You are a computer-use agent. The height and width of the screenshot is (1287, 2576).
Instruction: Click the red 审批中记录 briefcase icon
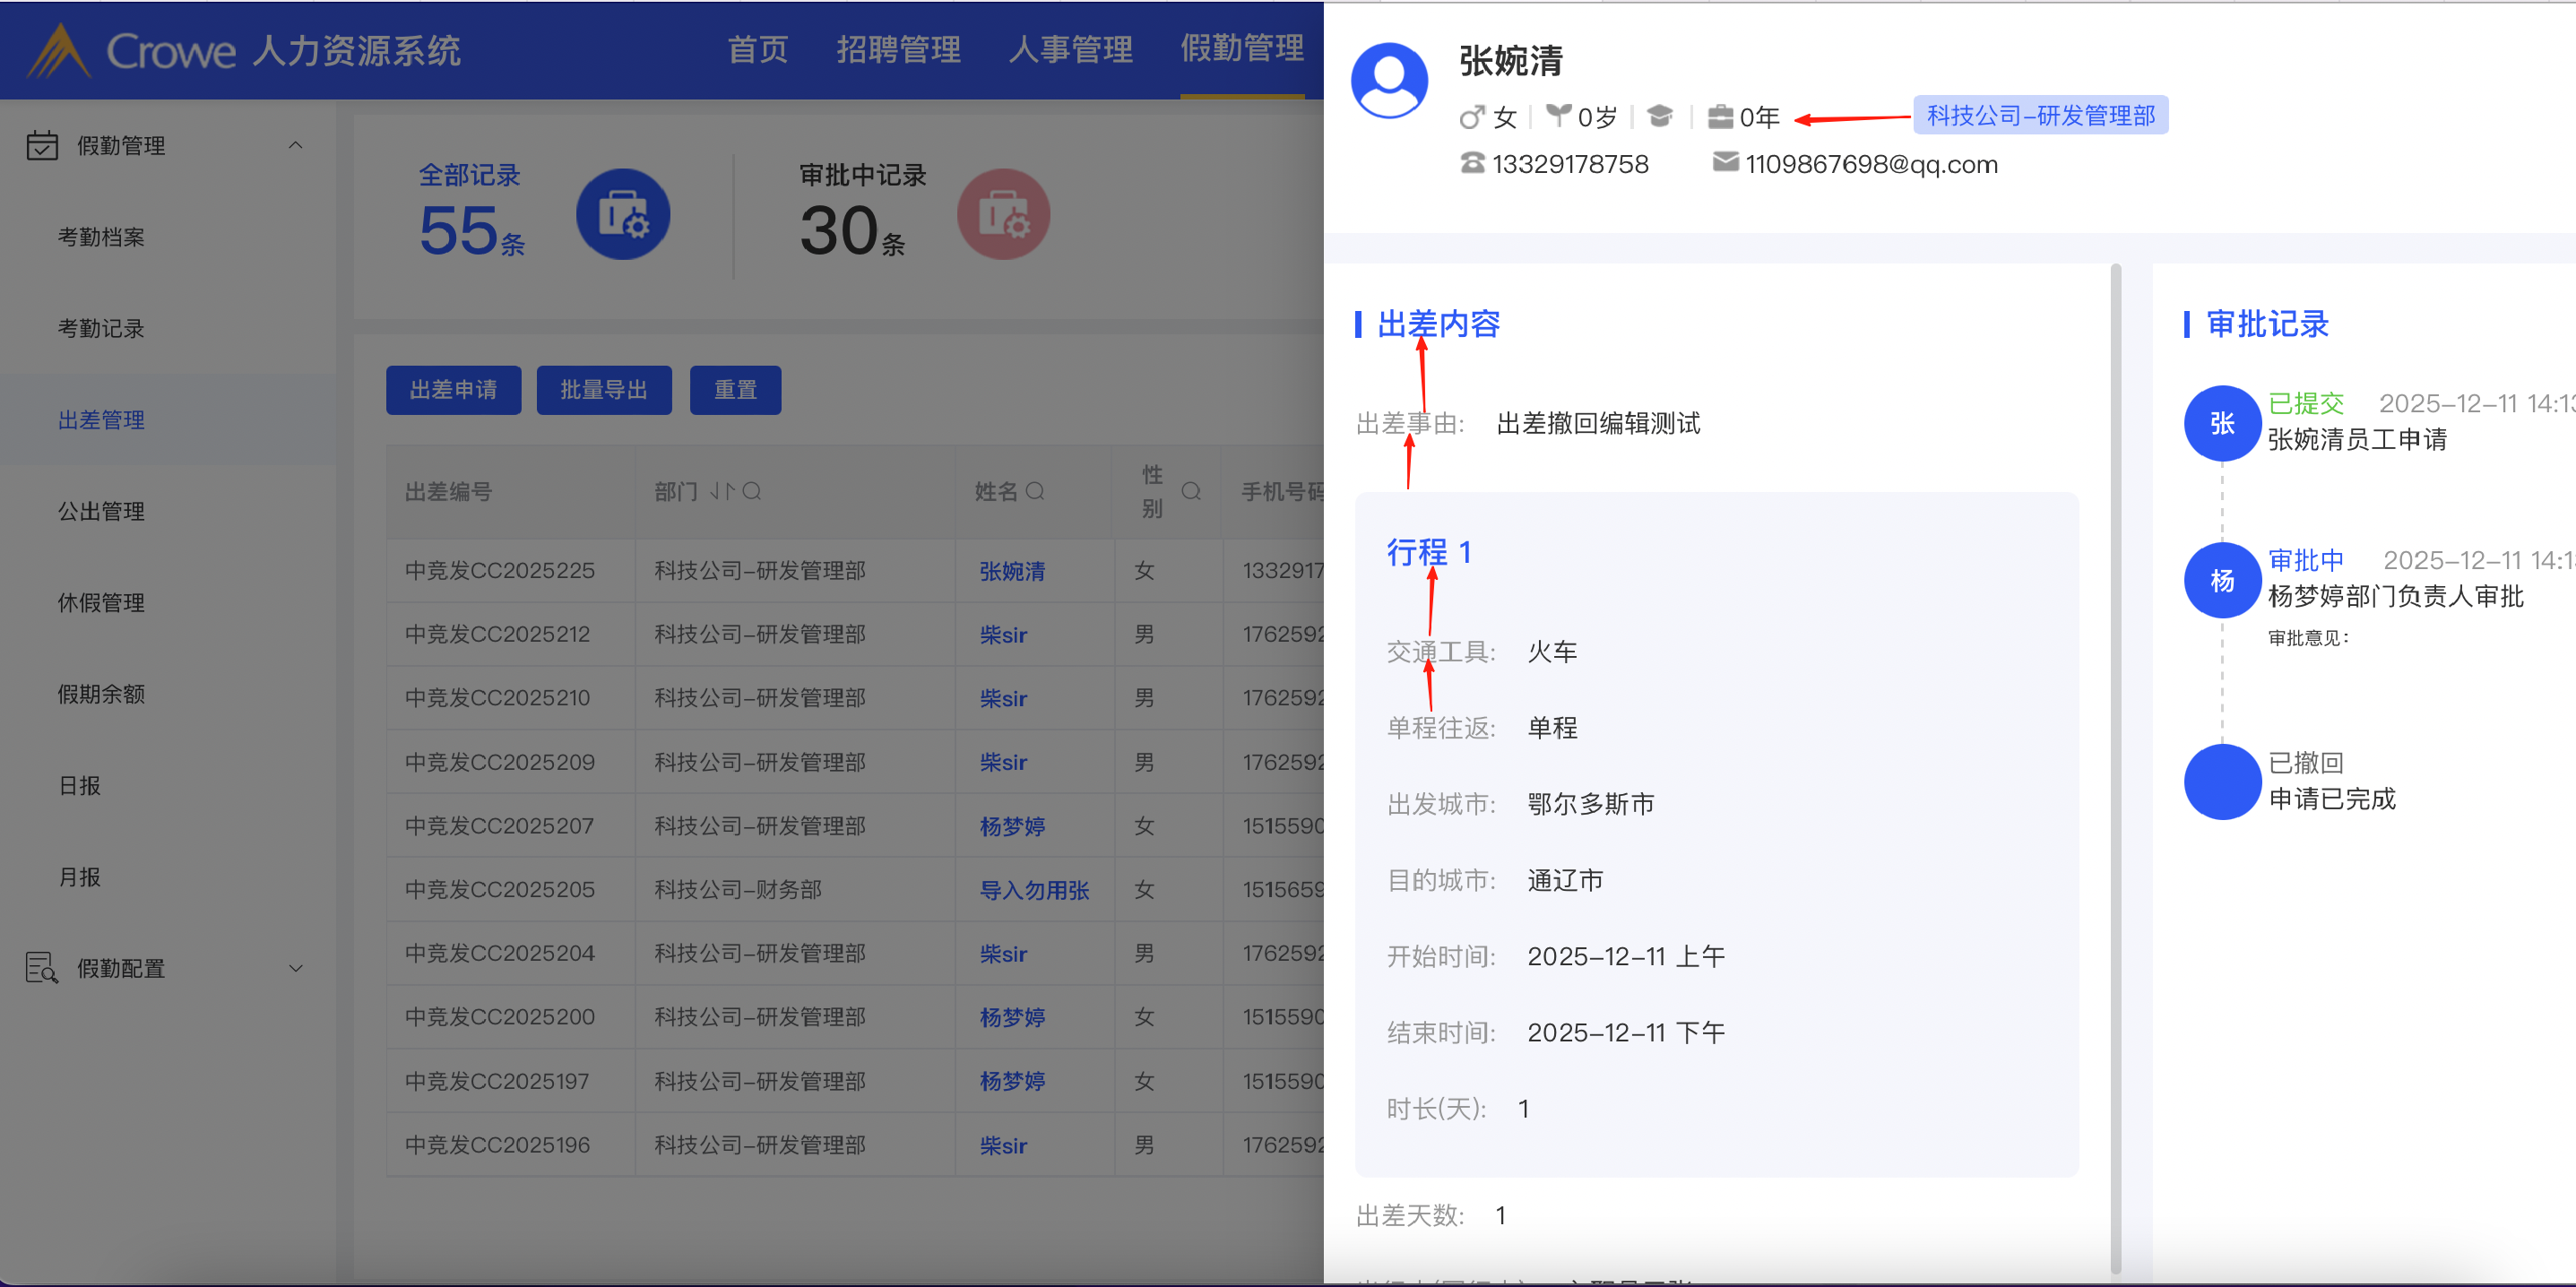click(x=1003, y=214)
